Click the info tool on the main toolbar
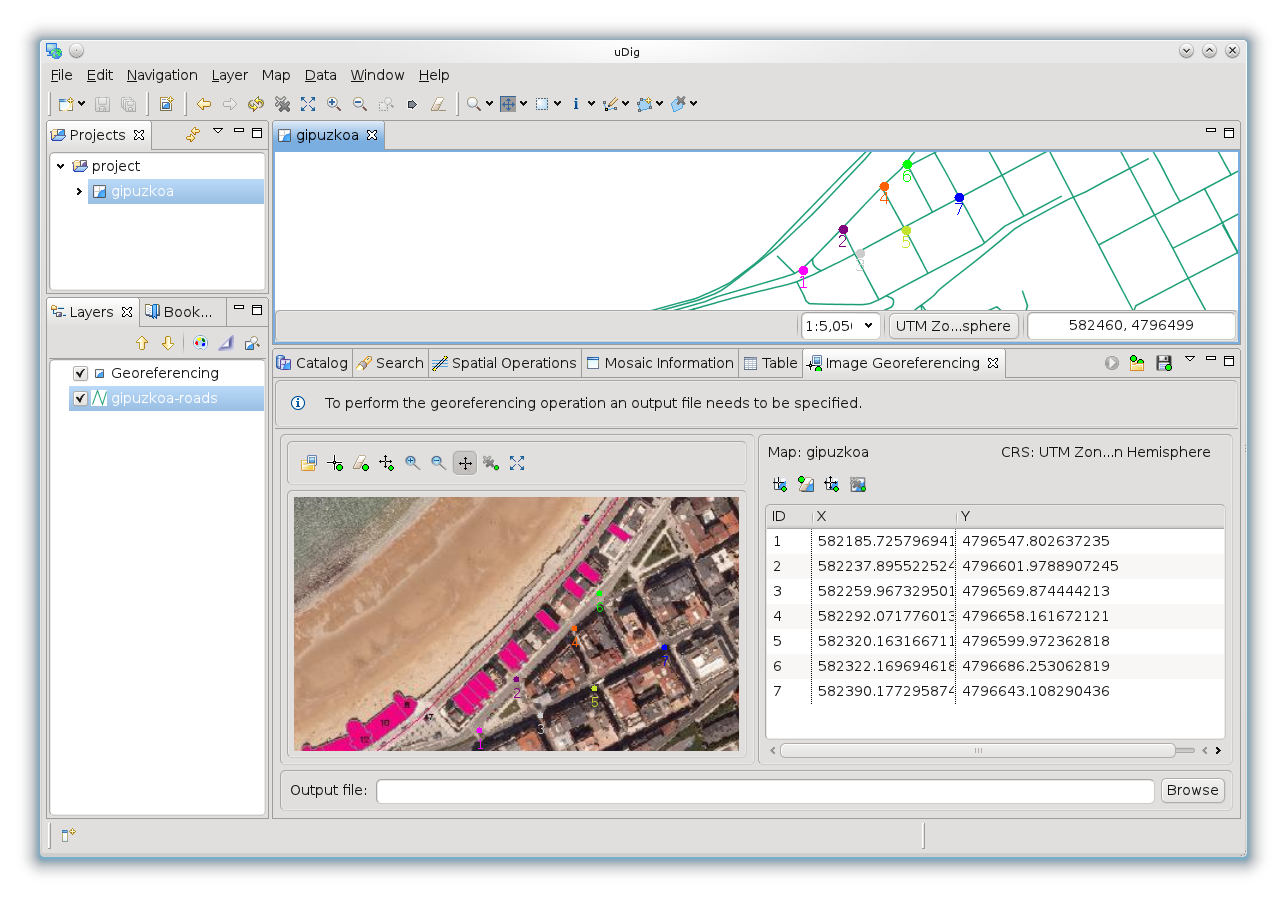Screen dimensions: 1287x897 (x=578, y=103)
